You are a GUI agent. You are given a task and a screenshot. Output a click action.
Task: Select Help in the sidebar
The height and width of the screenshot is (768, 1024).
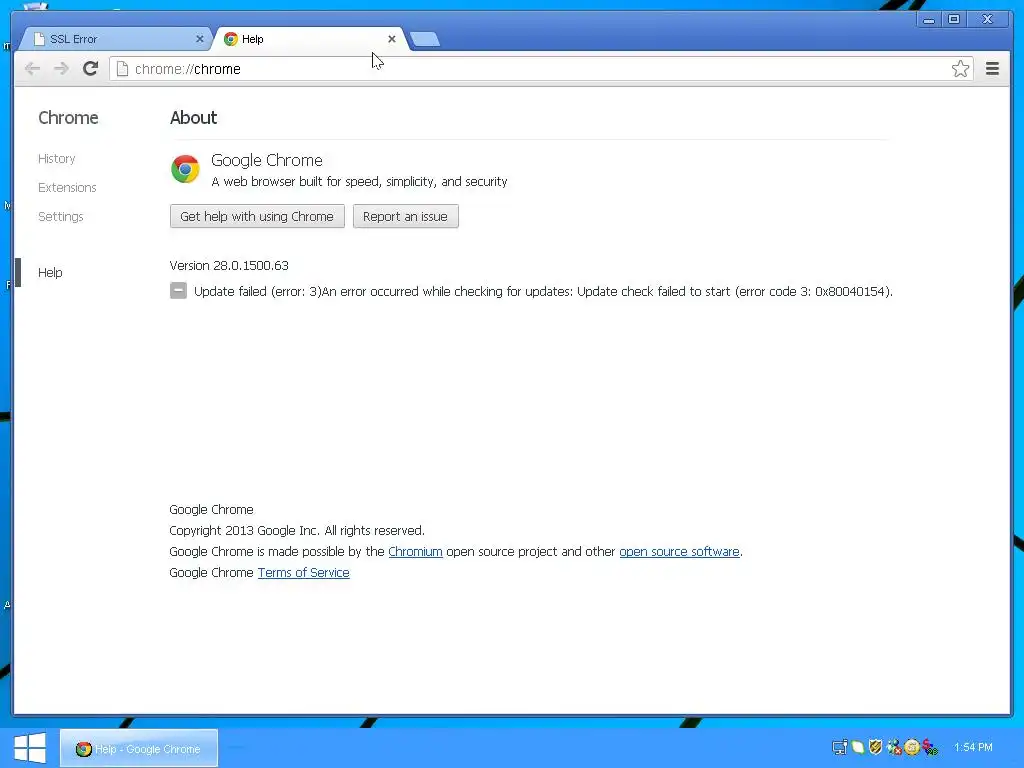(50, 272)
